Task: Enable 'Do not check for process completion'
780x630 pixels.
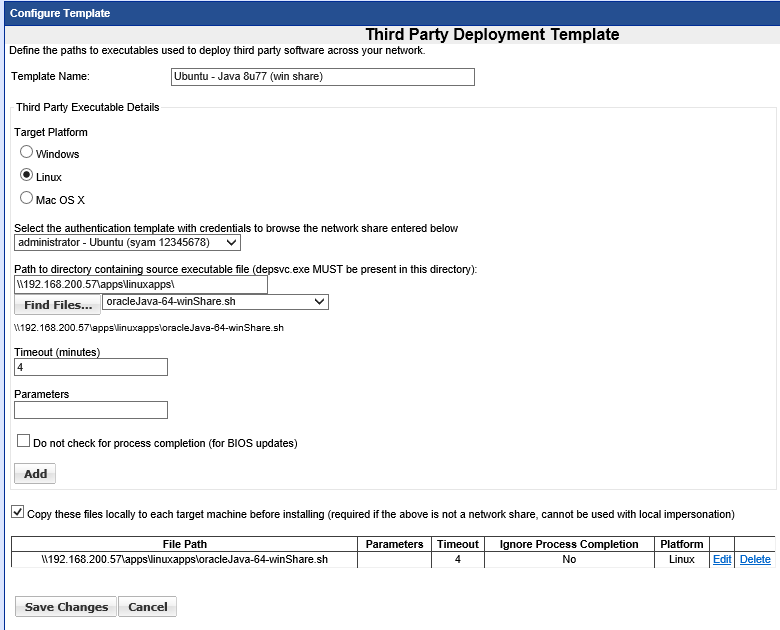Action: tap(24, 441)
